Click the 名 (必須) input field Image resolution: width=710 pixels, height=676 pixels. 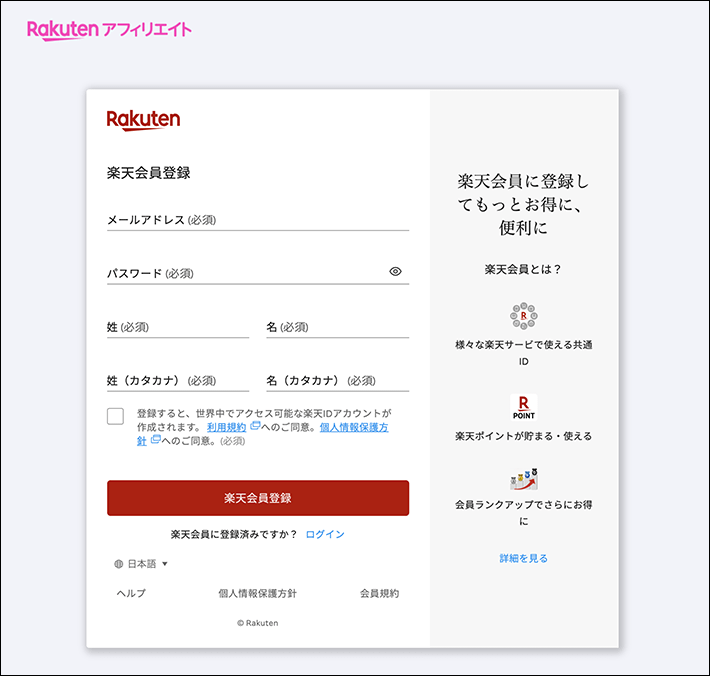337,326
